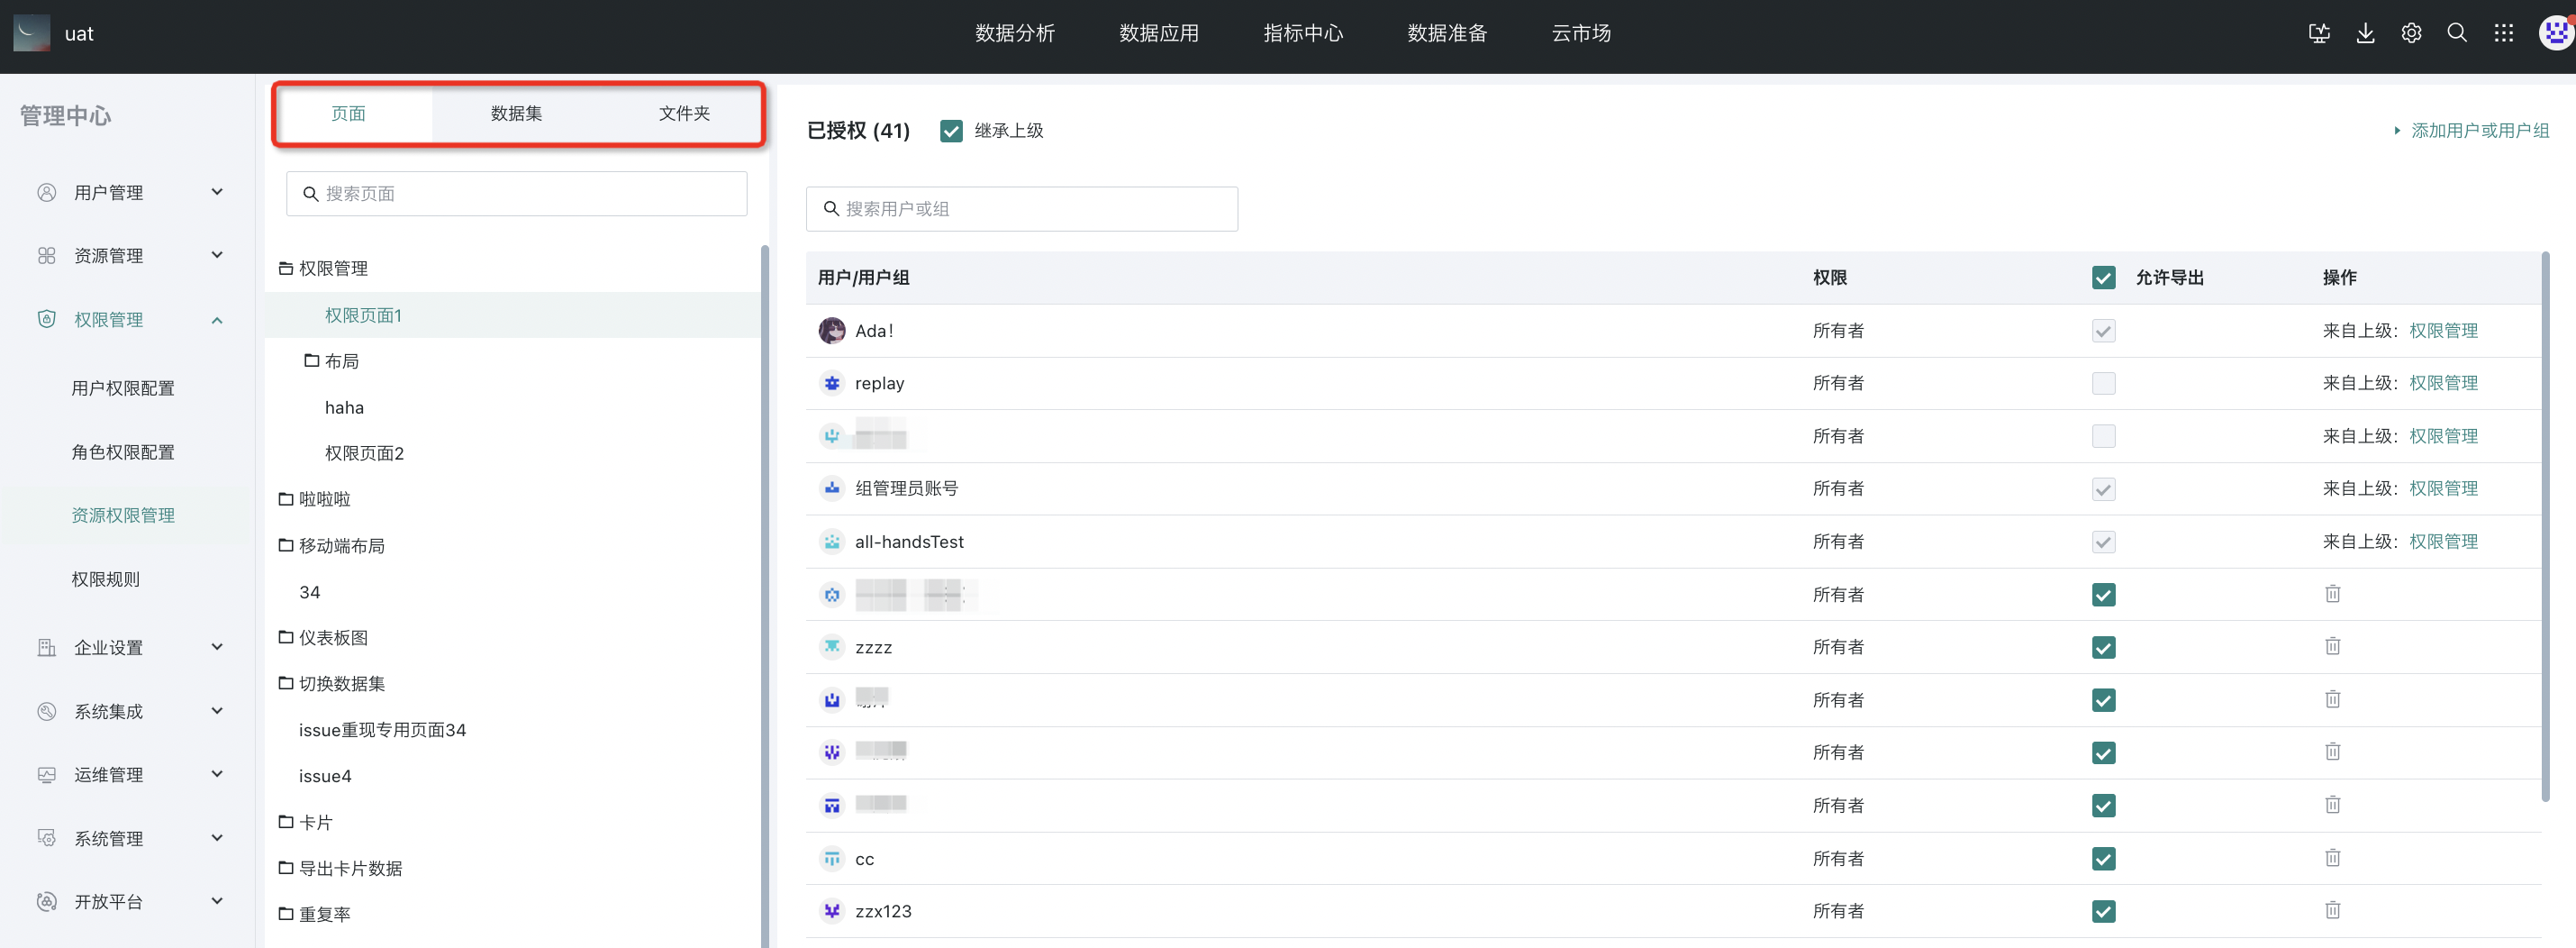Open 数据分析 in top navigation
2576x948 pixels.
1014,33
